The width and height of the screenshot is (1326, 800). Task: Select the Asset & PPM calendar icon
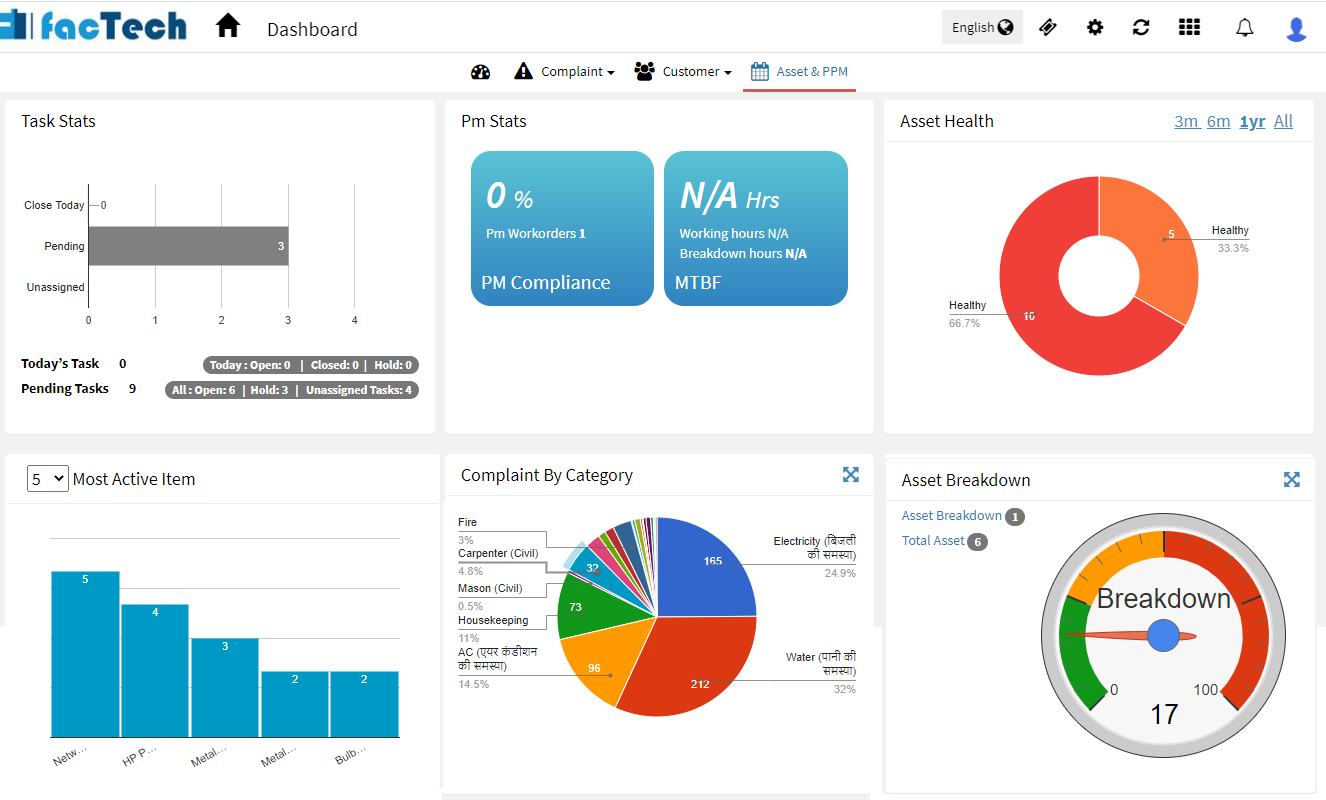pos(761,71)
